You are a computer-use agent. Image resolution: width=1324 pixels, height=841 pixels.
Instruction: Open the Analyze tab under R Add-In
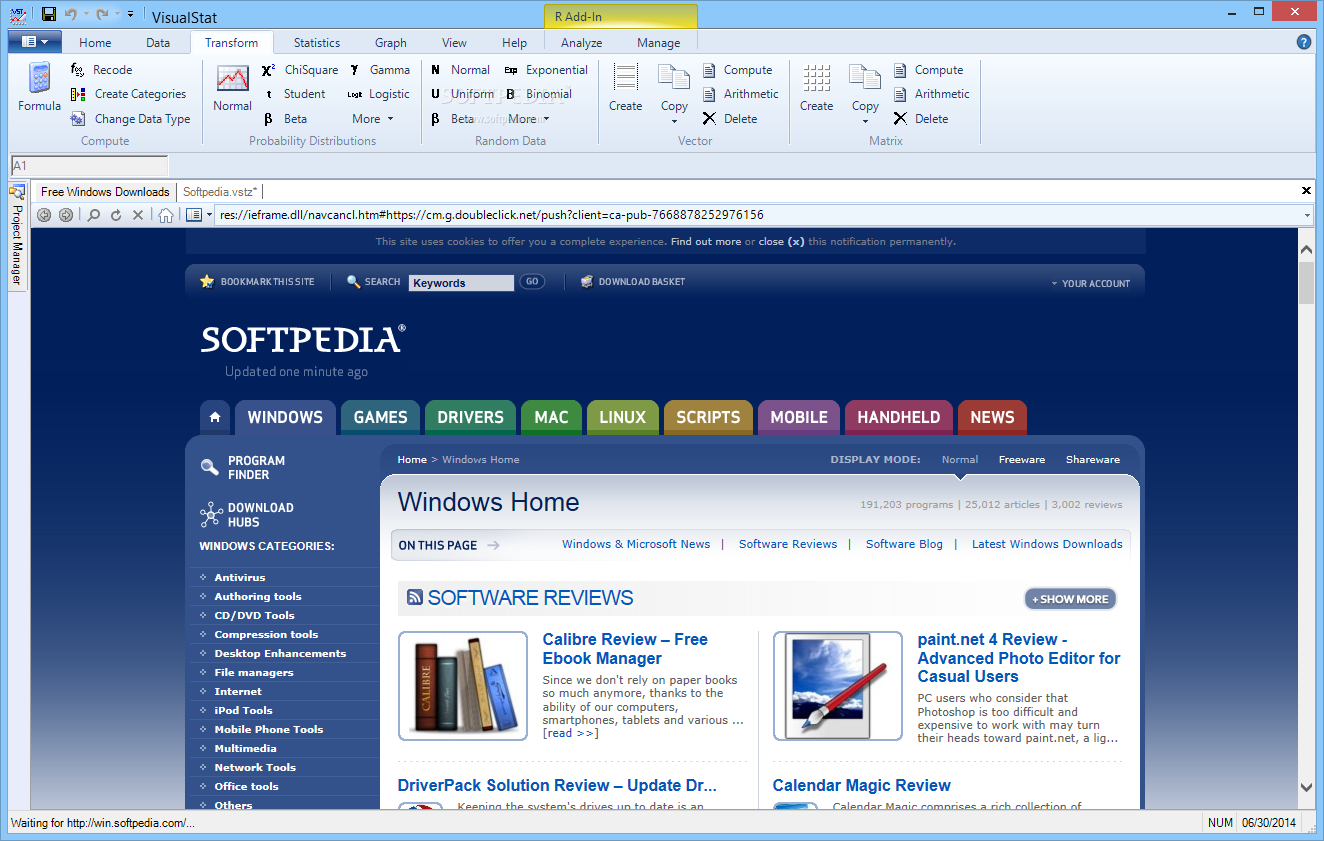582,43
